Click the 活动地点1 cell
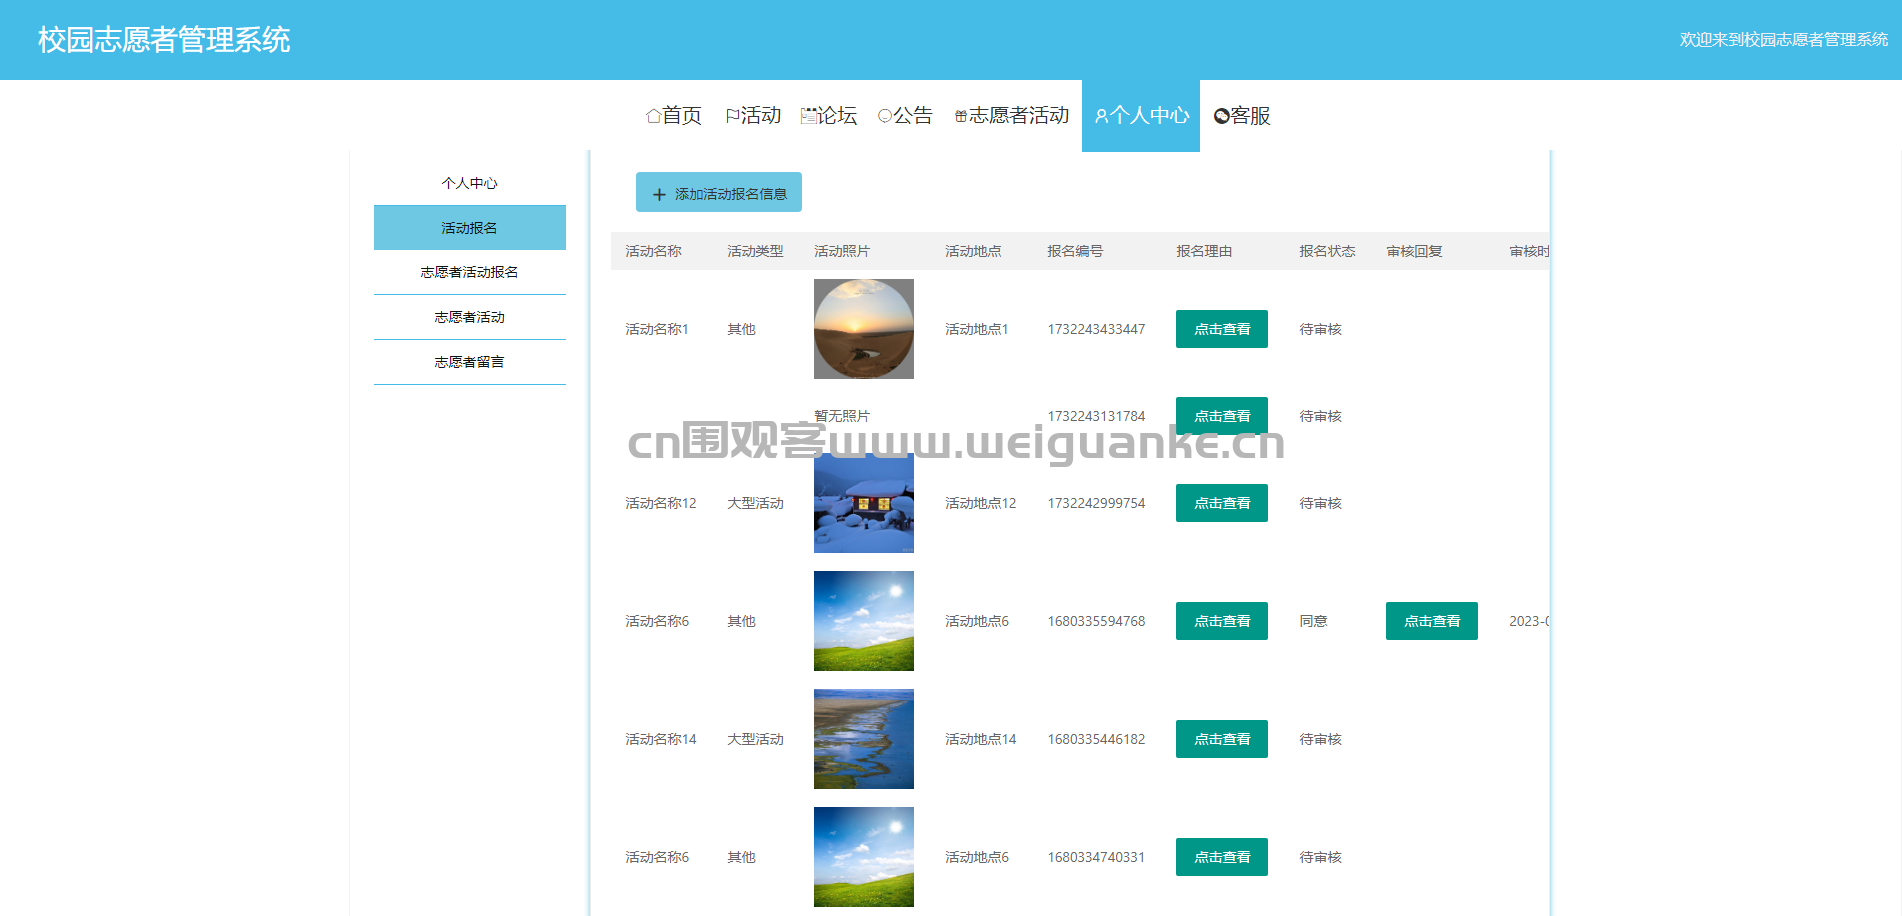Screen dimensions: 1902x916 click(x=977, y=329)
